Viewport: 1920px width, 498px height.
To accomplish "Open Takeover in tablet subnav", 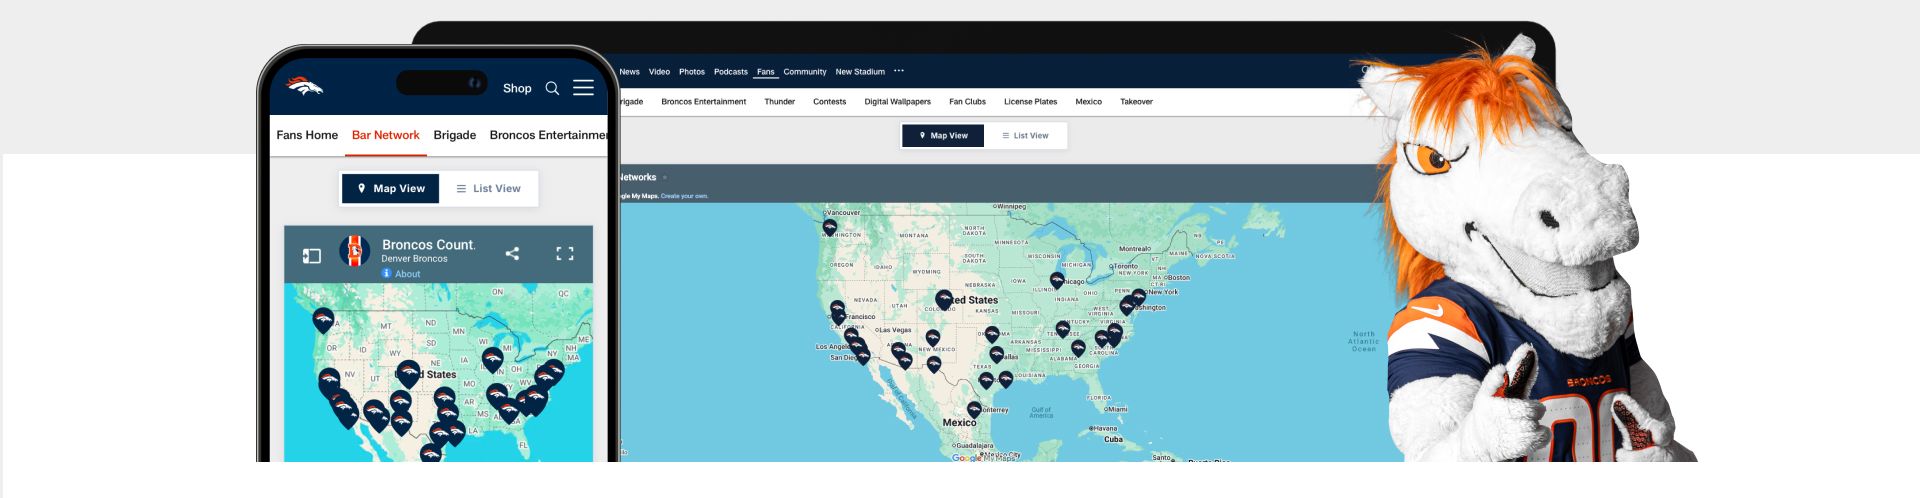I will [x=1137, y=102].
